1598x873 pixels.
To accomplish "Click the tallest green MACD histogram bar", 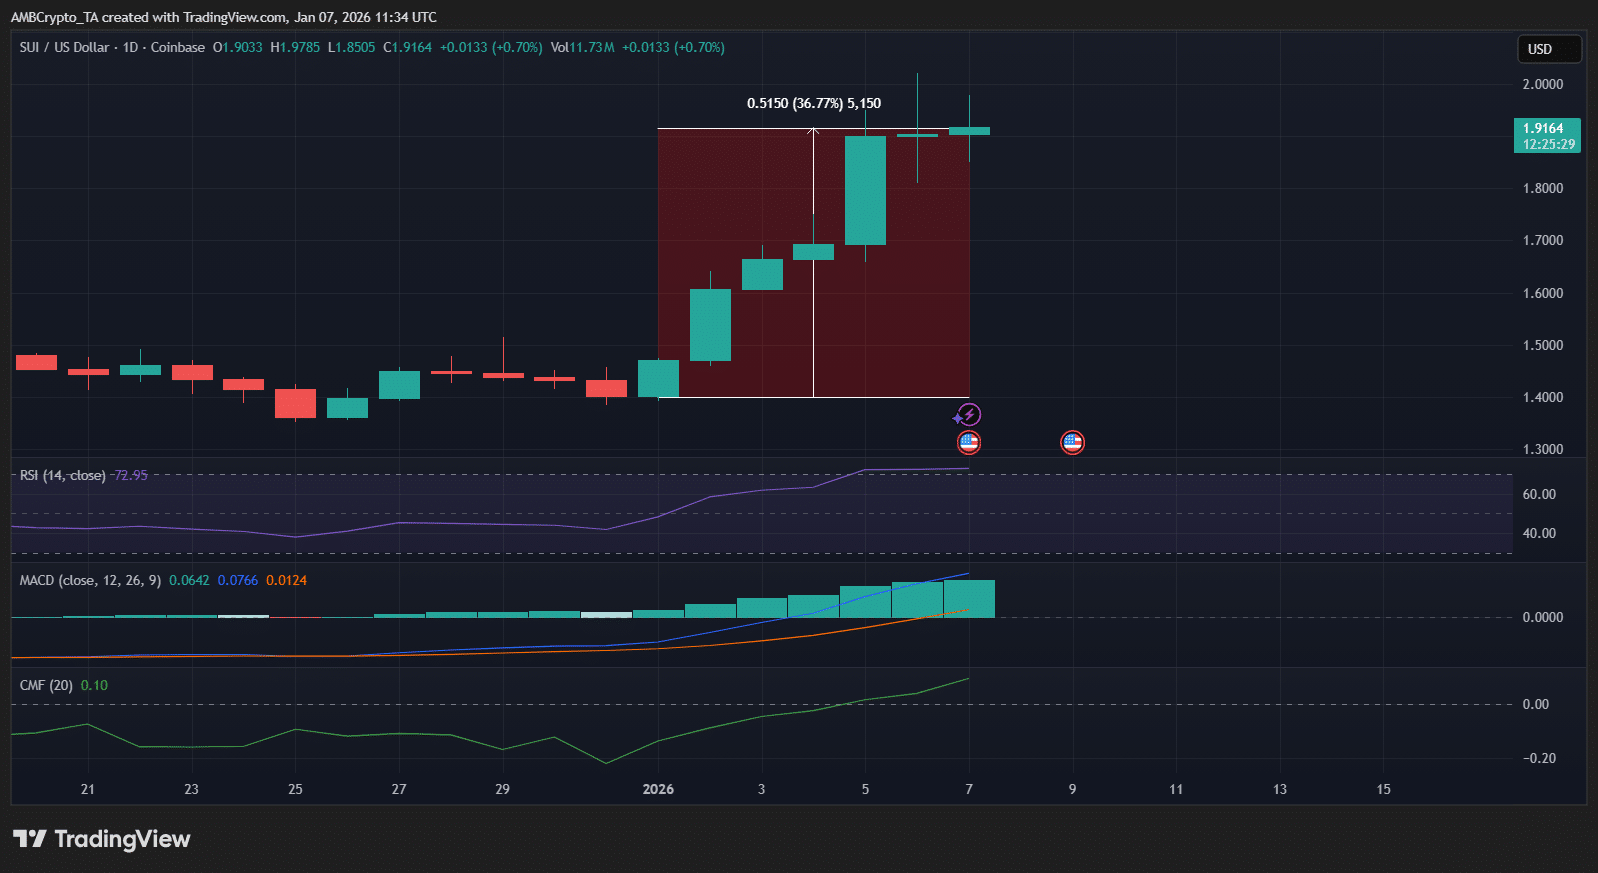I will (969, 598).
